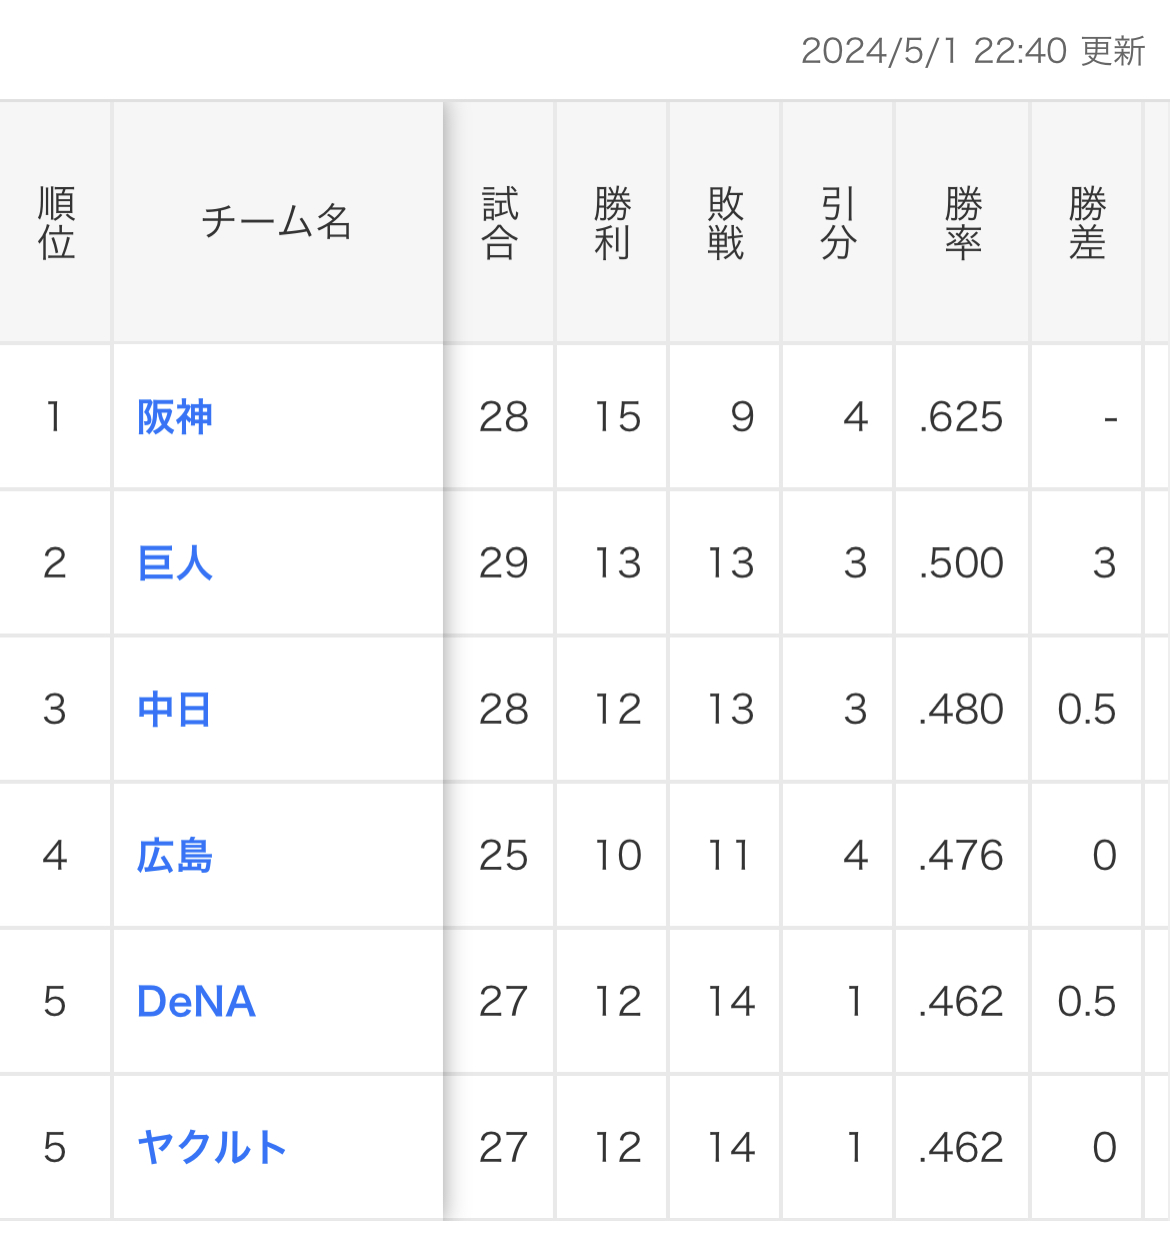
Task: Click the チーム名 column header
Action: pyautogui.click(x=277, y=222)
